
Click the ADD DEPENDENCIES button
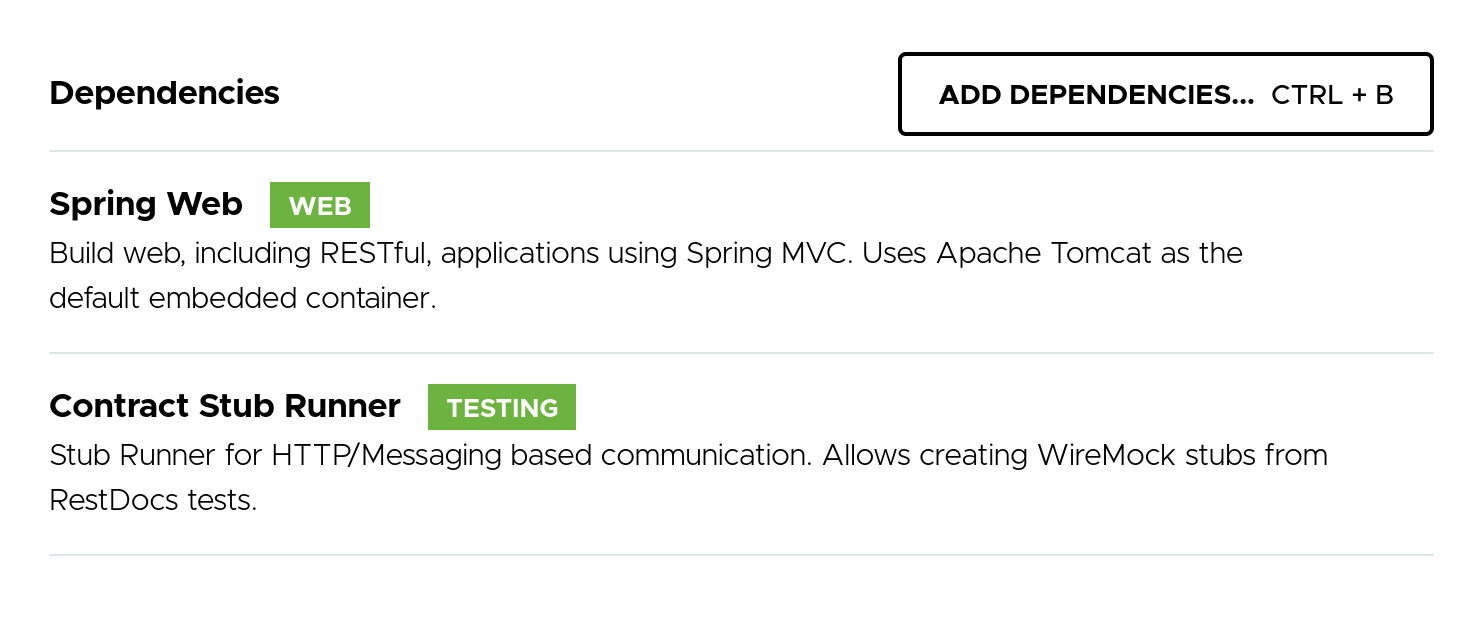(x=1095, y=95)
